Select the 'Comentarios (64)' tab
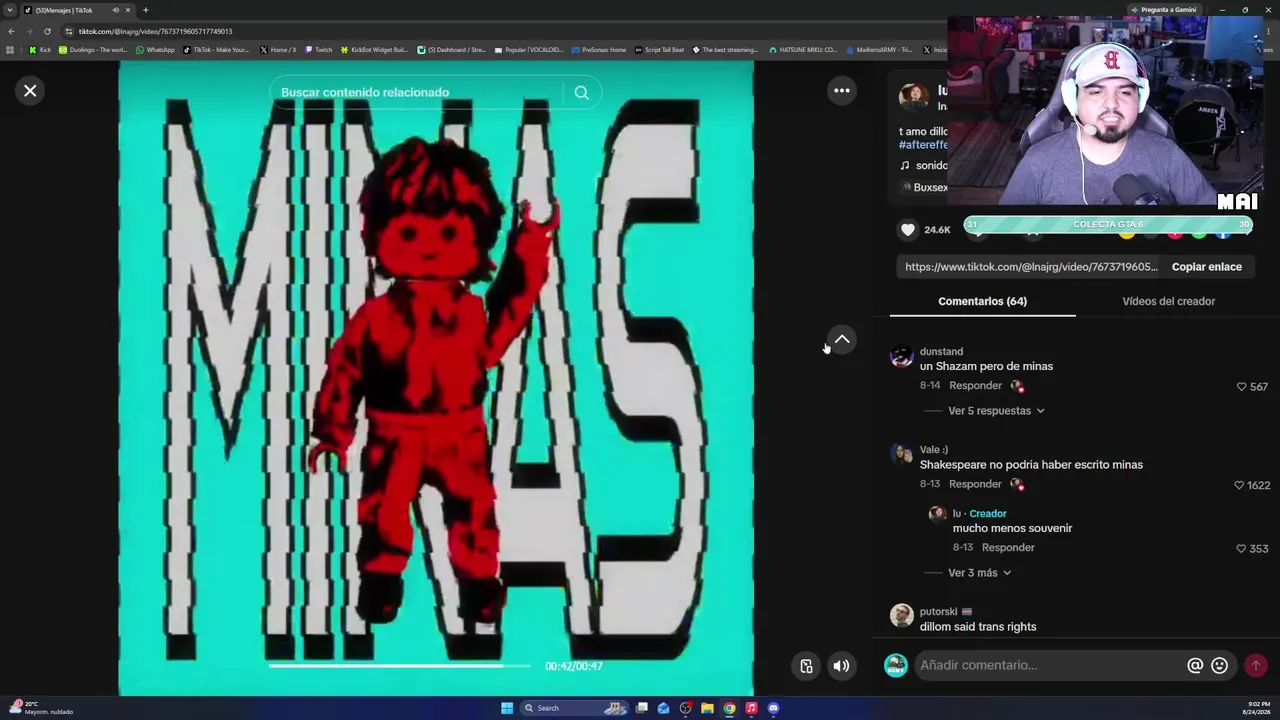 pos(982,301)
